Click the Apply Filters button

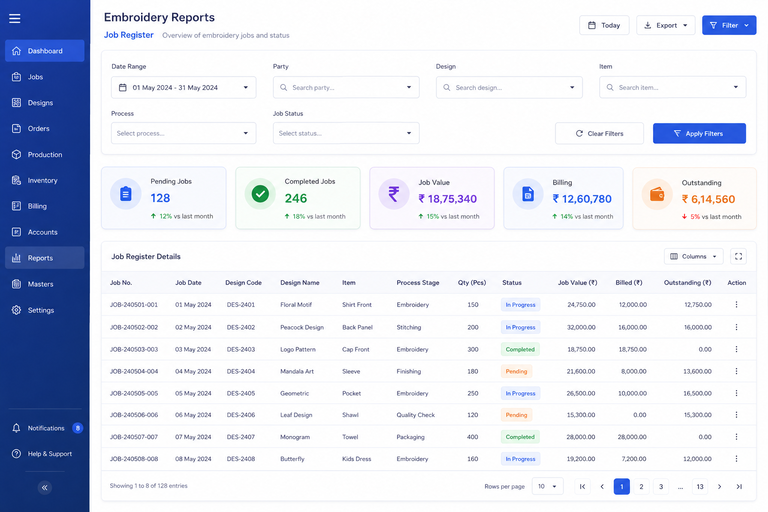tap(699, 133)
